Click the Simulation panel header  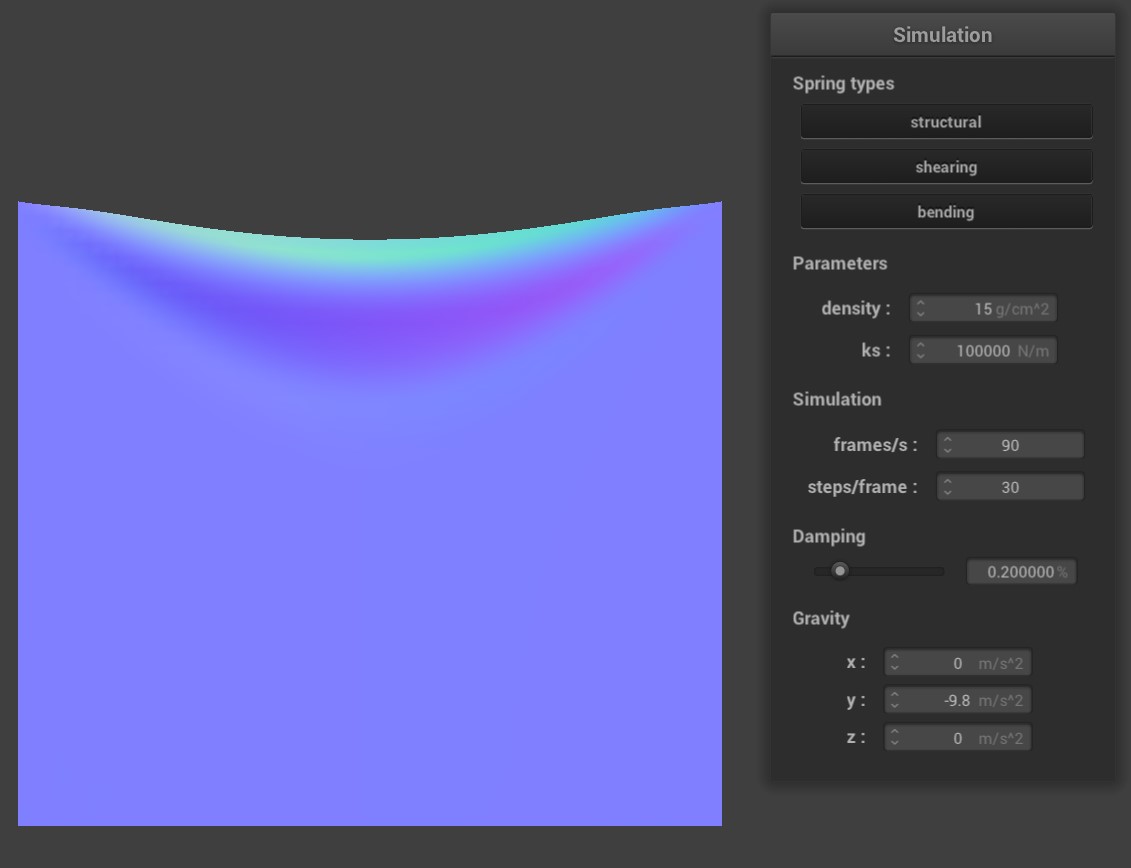[x=942, y=35]
